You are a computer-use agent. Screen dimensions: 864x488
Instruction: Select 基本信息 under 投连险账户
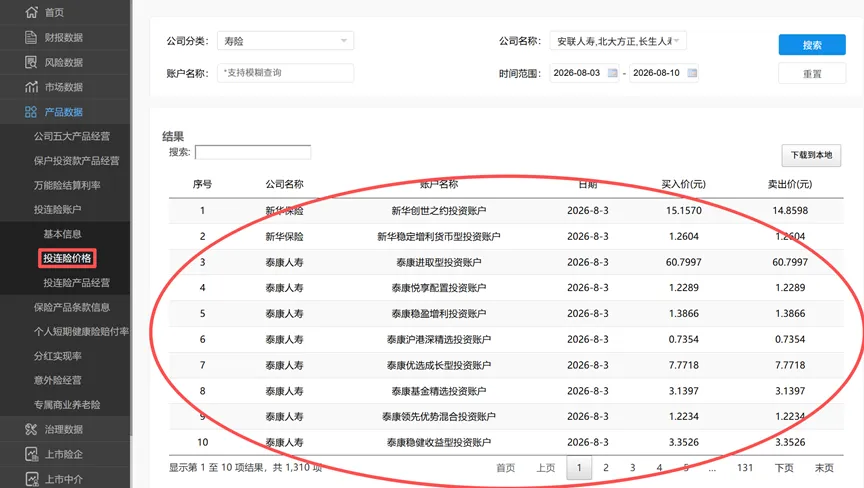click(62, 234)
